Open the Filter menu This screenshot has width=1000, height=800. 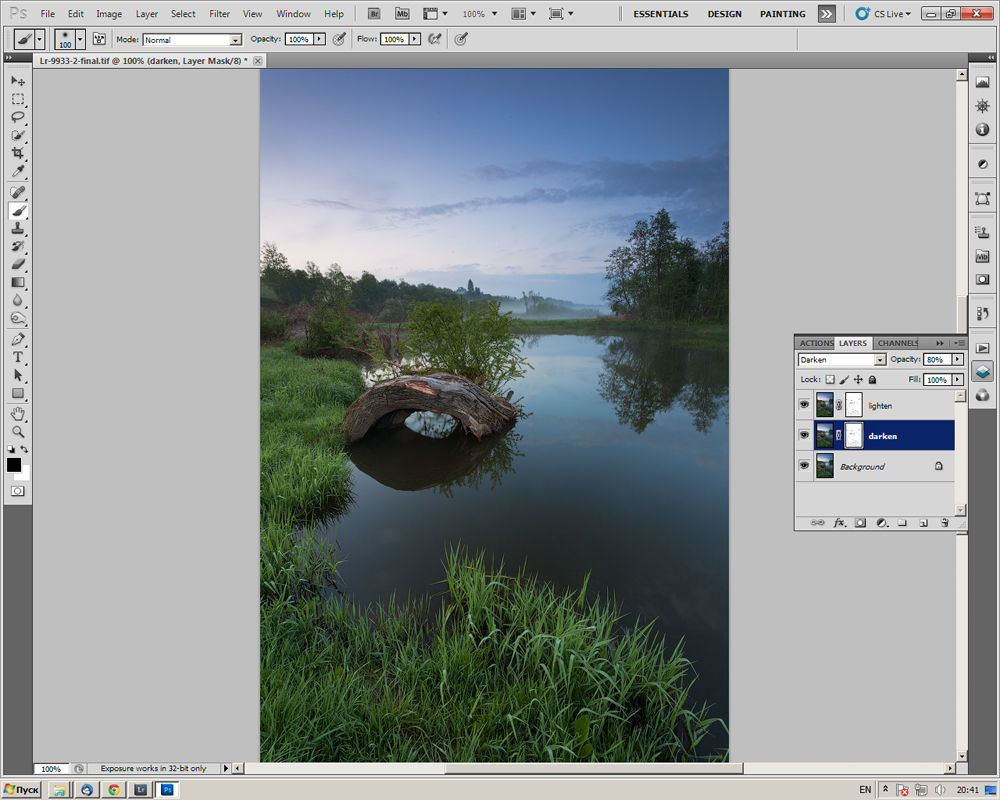coord(218,14)
